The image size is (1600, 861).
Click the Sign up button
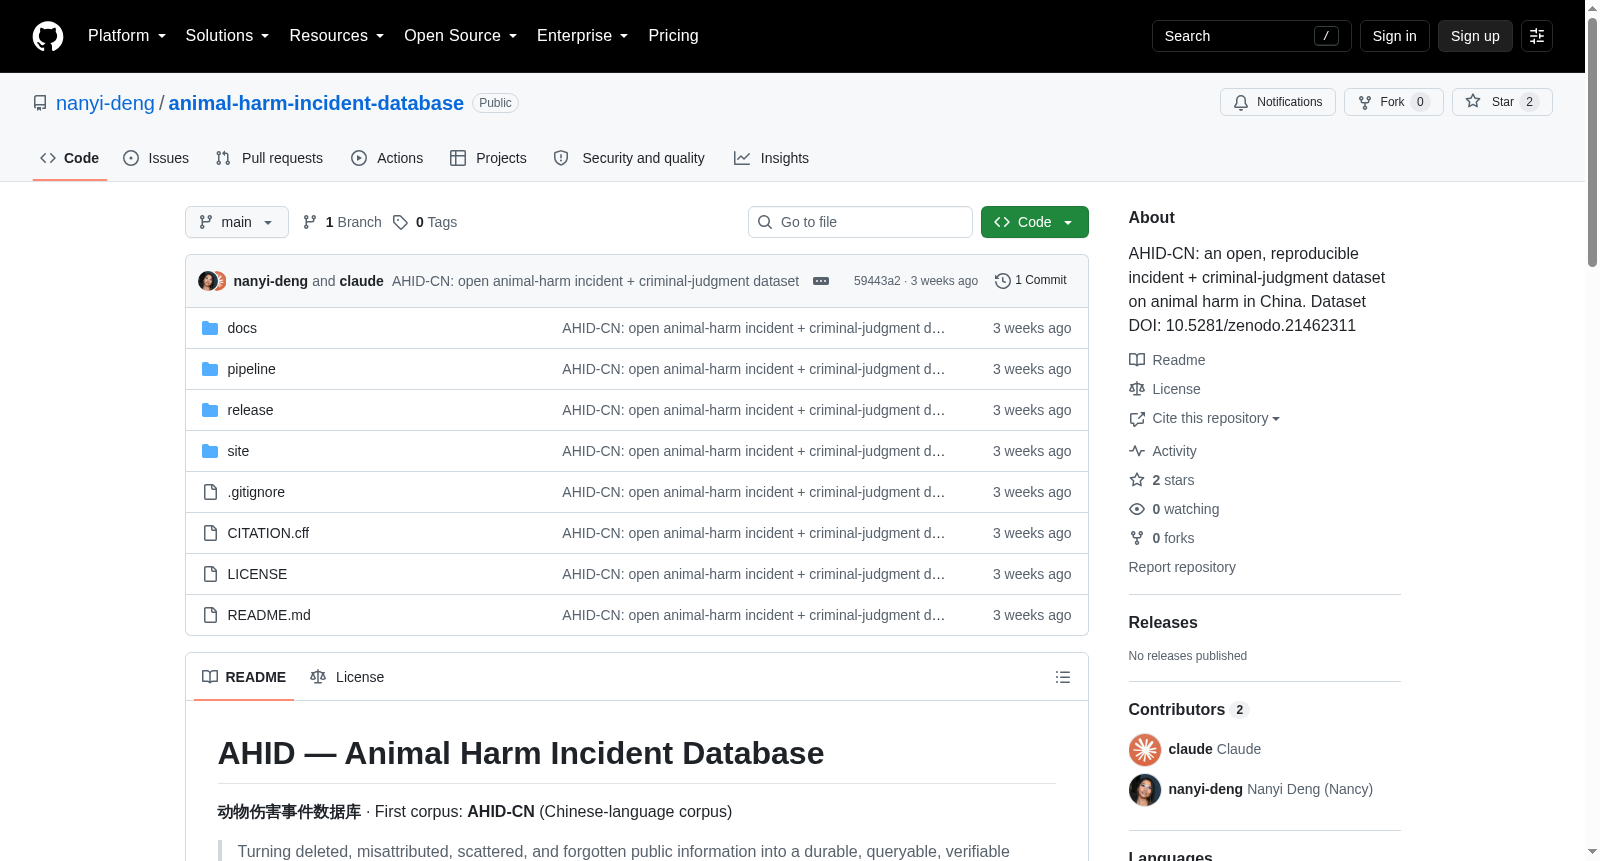click(x=1475, y=36)
